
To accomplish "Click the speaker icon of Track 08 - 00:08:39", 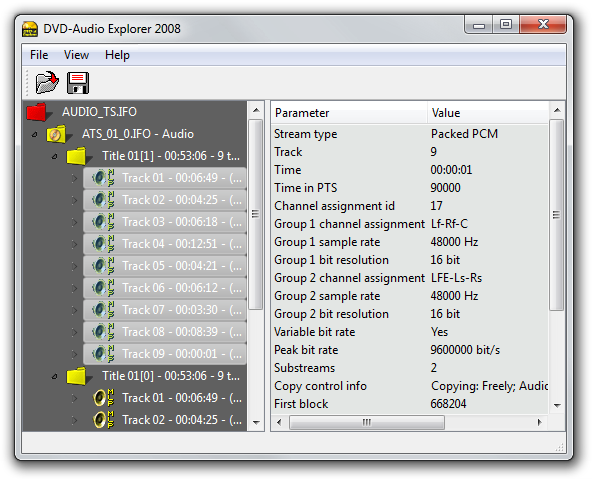I will coord(103,332).
